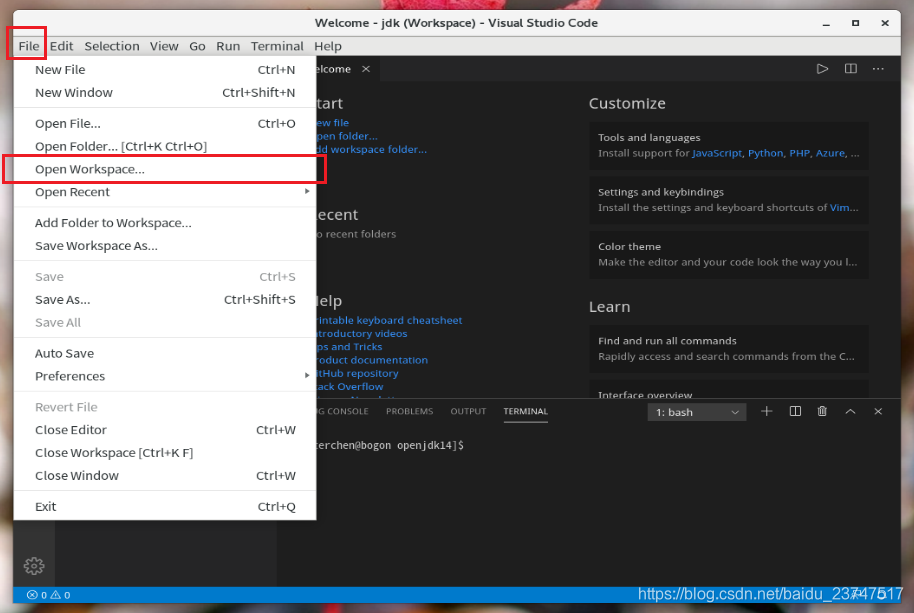The image size is (914, 613).
Task: Select Open Folder... menu entry
Action: tap(165, 146)
